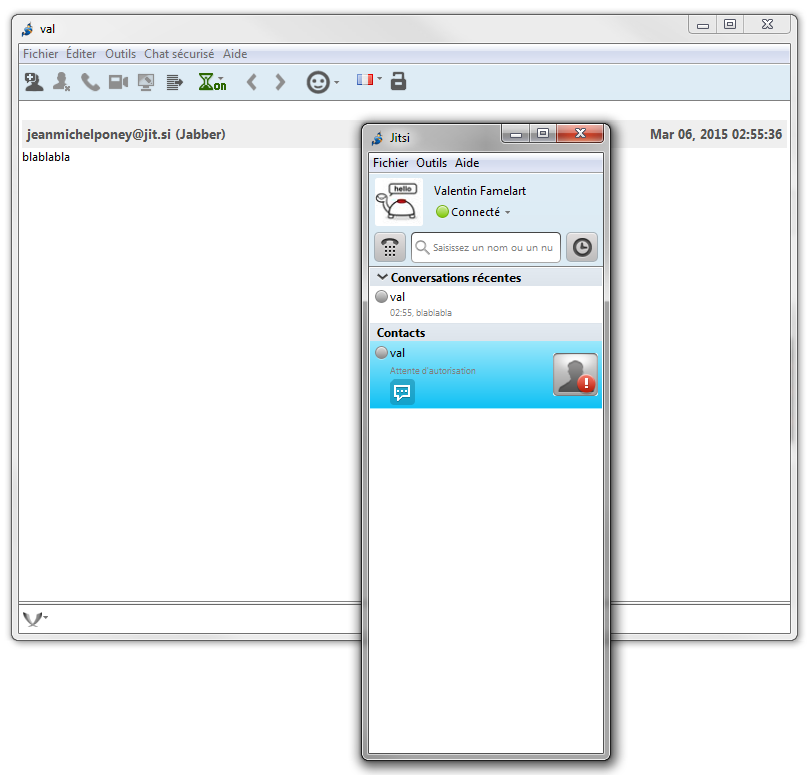This screenshot has height=775, width=809.
Task: Maximize the Jitsi contact list window
Action: tap(543, 133)
